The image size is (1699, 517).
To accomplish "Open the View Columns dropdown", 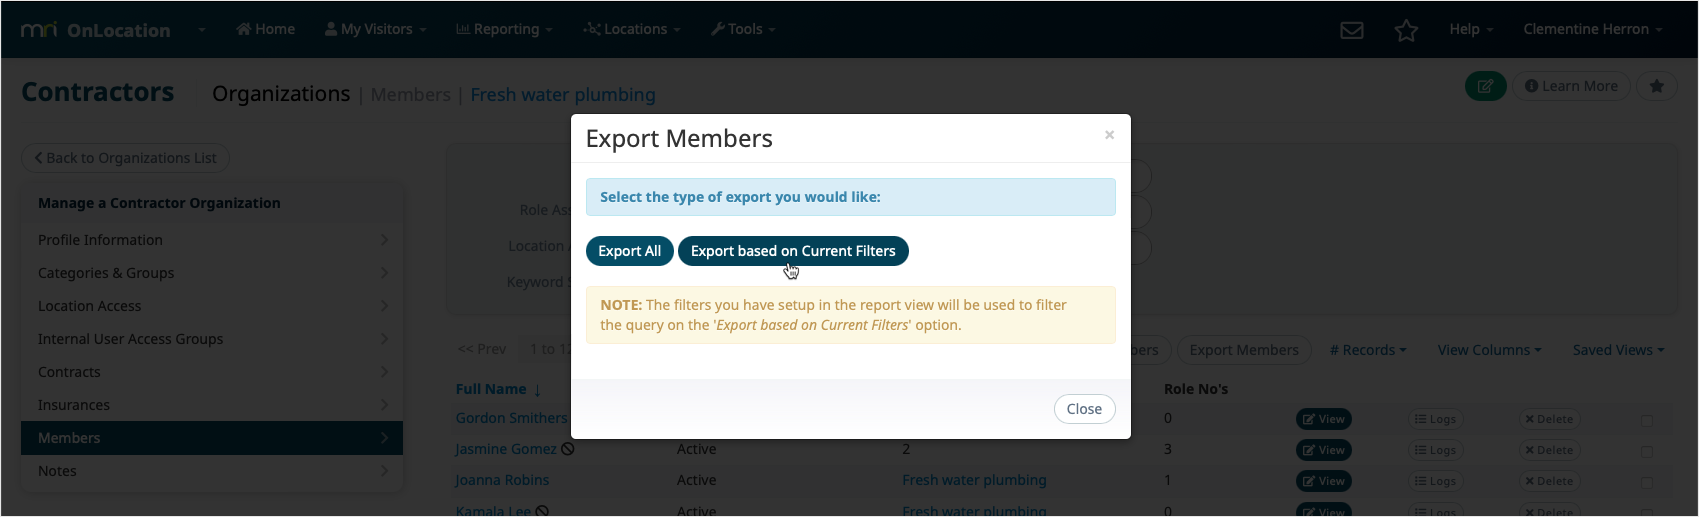I will (x=1489, y=350).
